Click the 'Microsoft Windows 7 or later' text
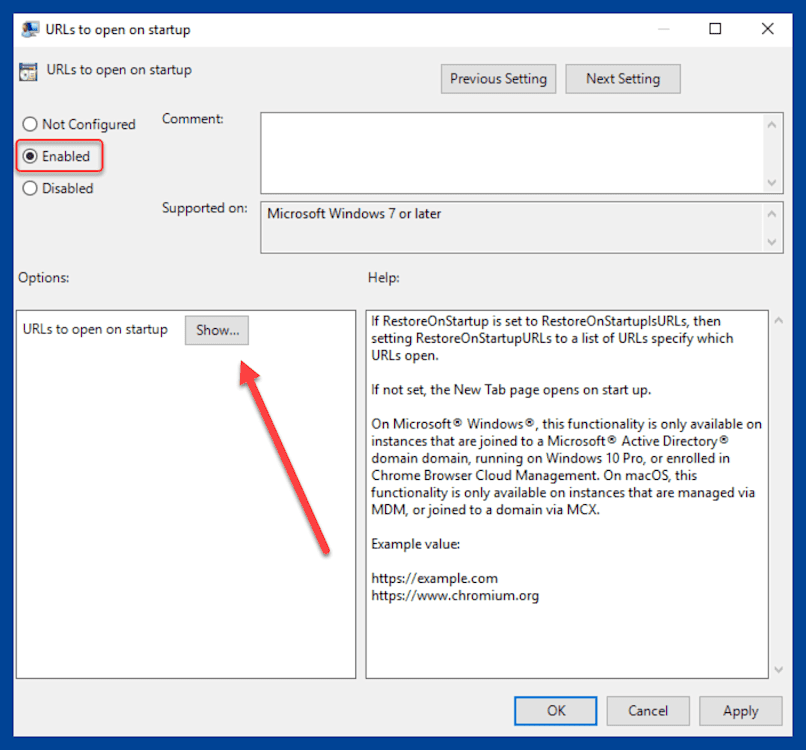 click(354, 213)
